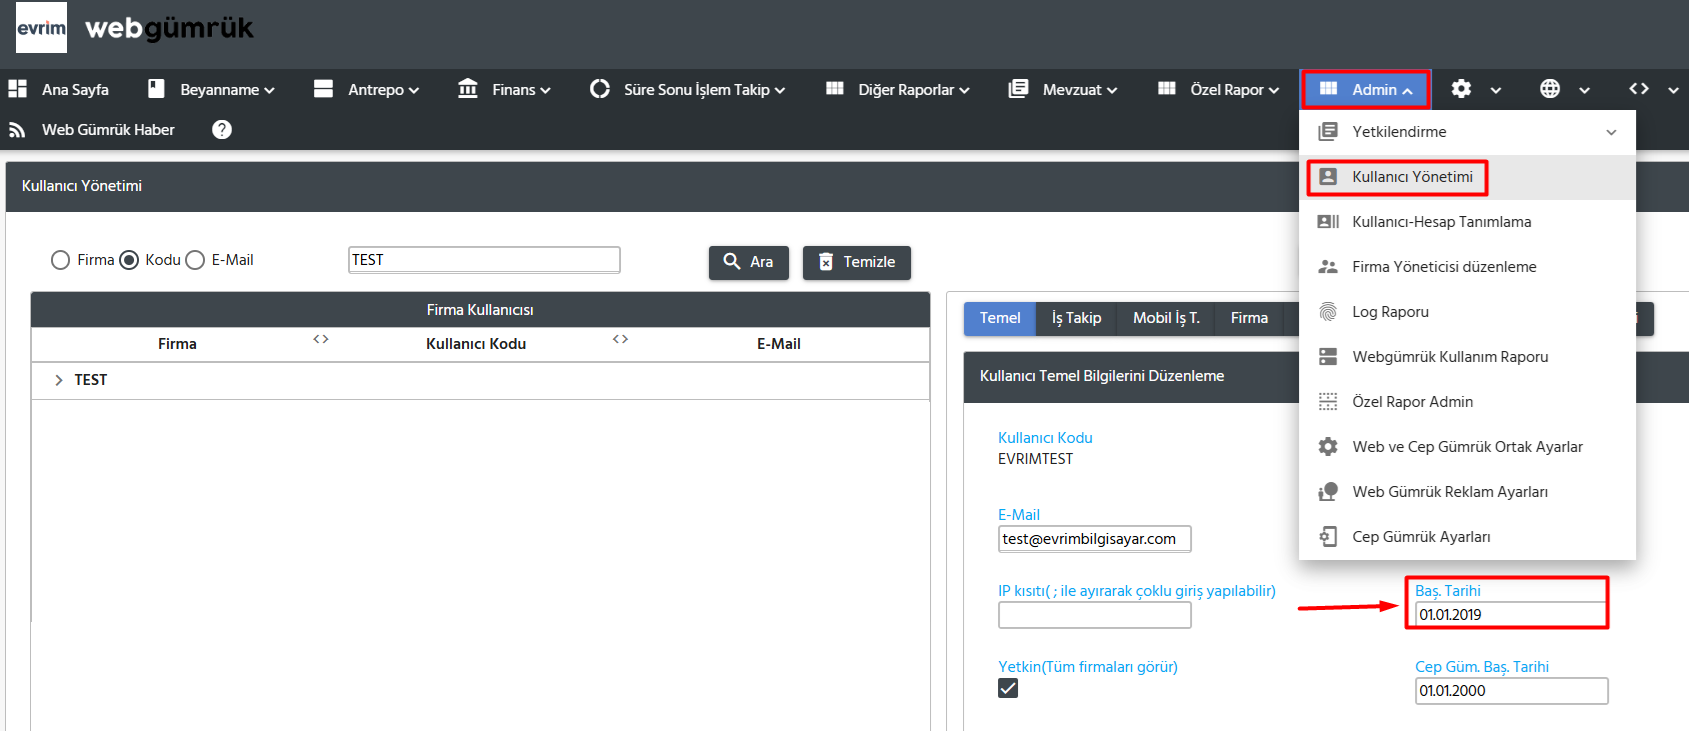Viewport: 1689px width, 731px height.
Task: Select the Firma radio button
Action: [x=61, y=260]
